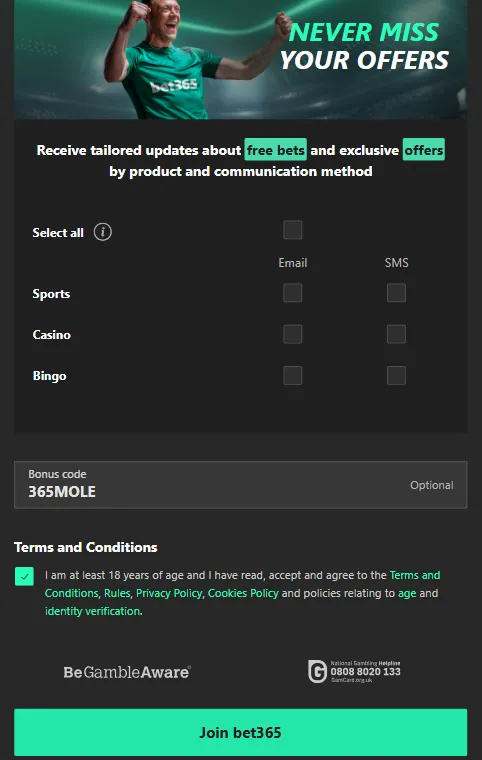The image size is (482, 760).
Task: Enable Casino Email updates checkbox
Action: pos(292,334)
